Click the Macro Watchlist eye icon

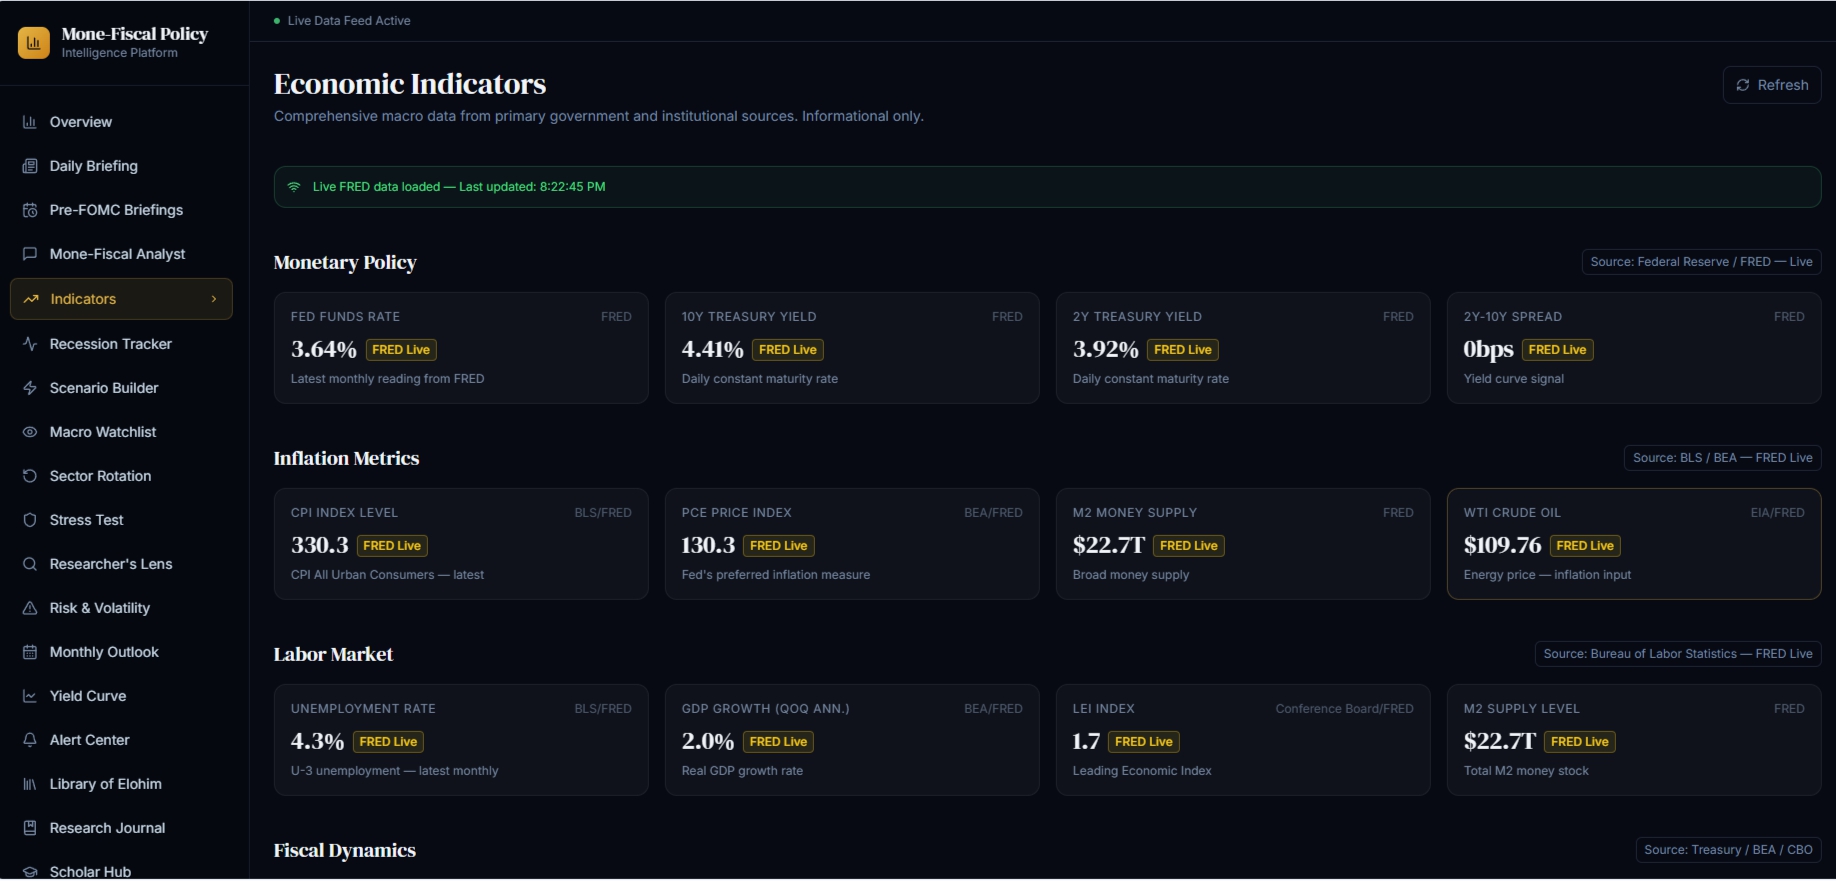pos(30,432)
